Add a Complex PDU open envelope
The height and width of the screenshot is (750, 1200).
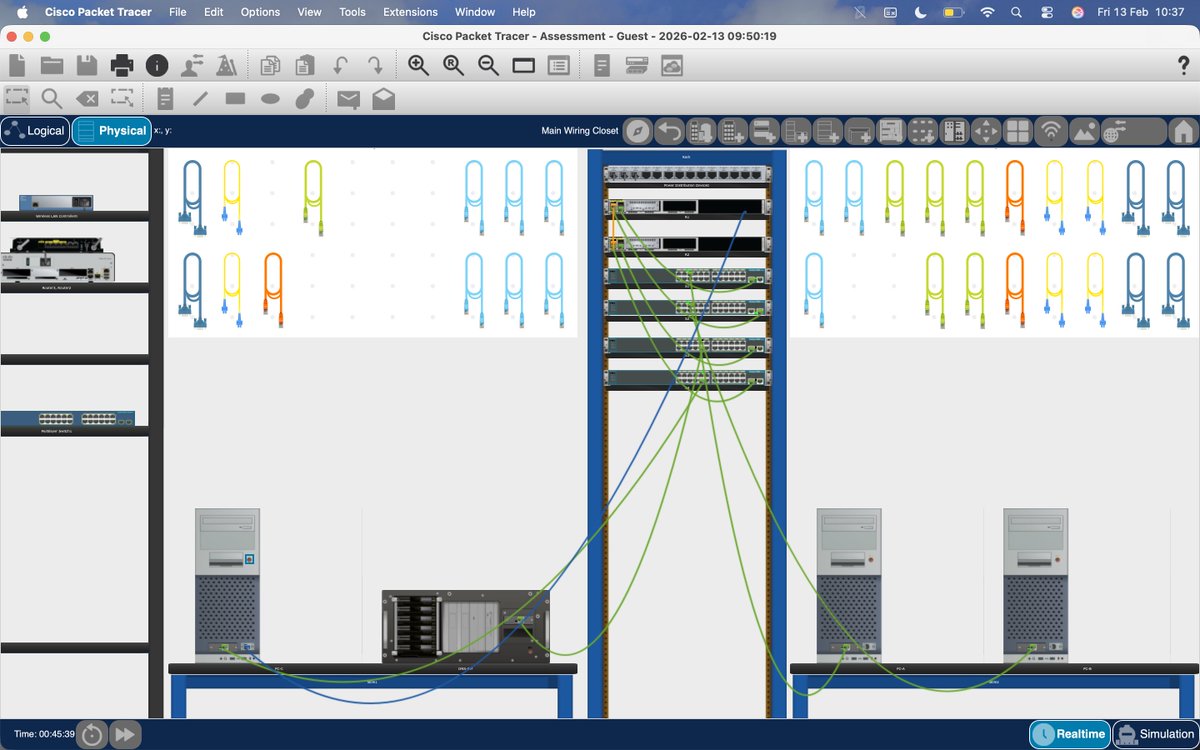(x=383, y=99)
